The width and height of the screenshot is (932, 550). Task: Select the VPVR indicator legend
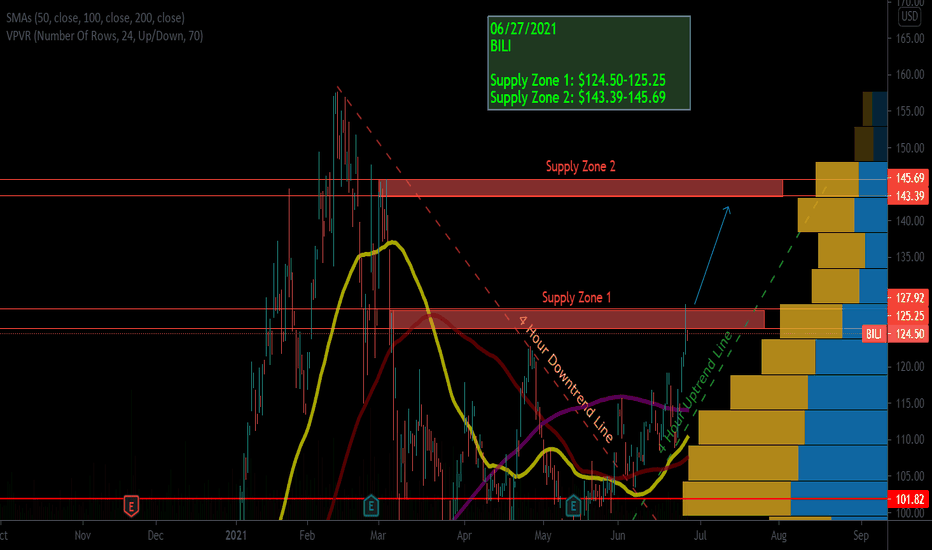105,36
